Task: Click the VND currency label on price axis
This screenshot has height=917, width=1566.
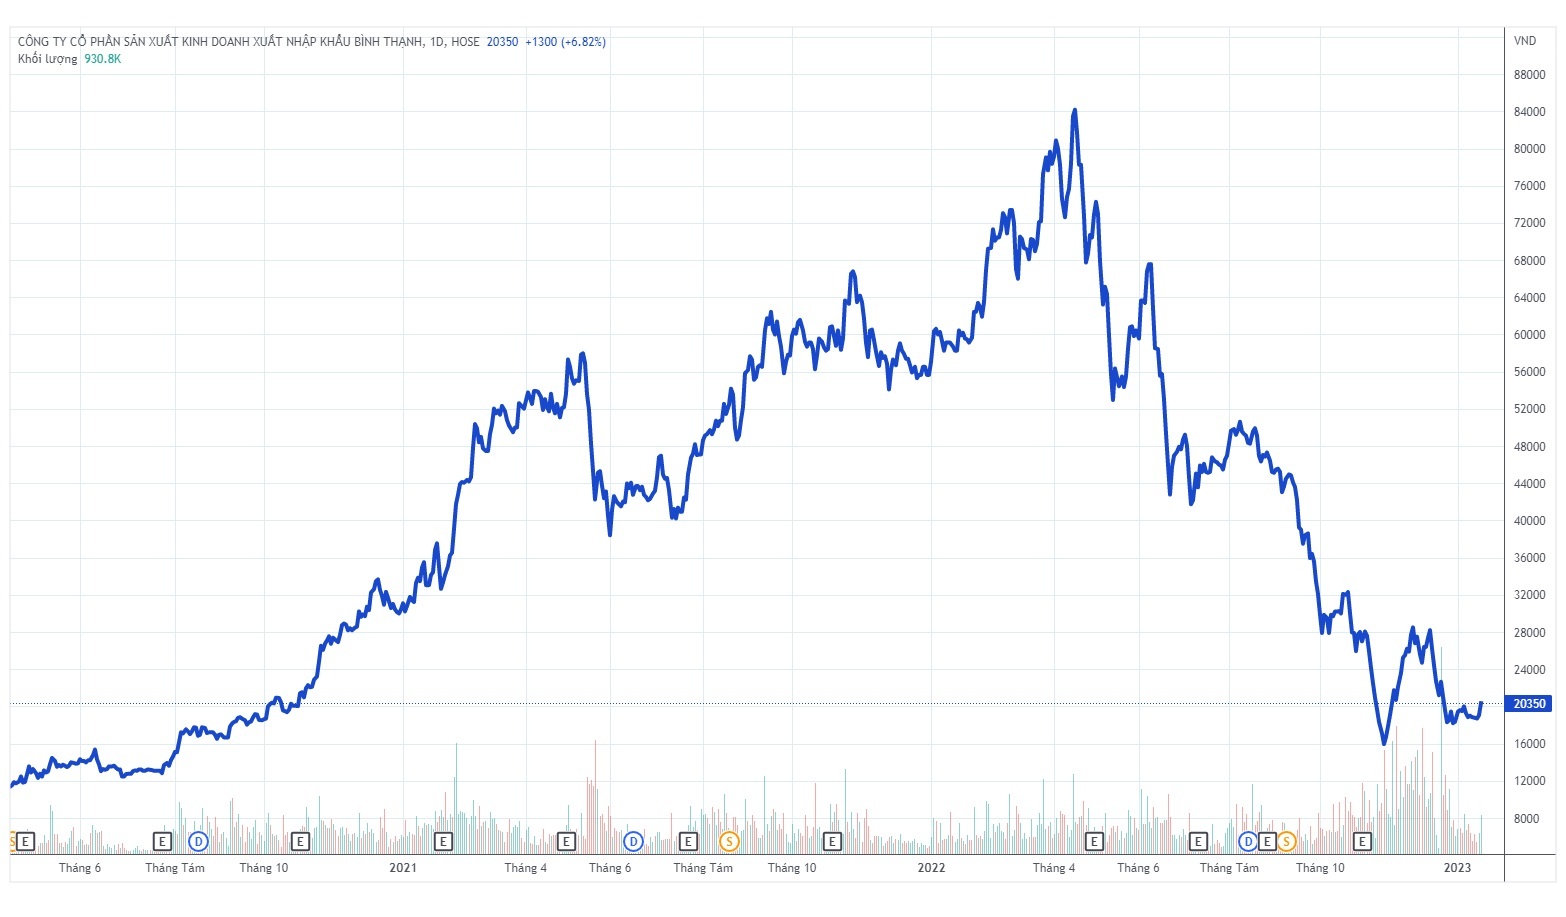Action: coord(1524,41)
